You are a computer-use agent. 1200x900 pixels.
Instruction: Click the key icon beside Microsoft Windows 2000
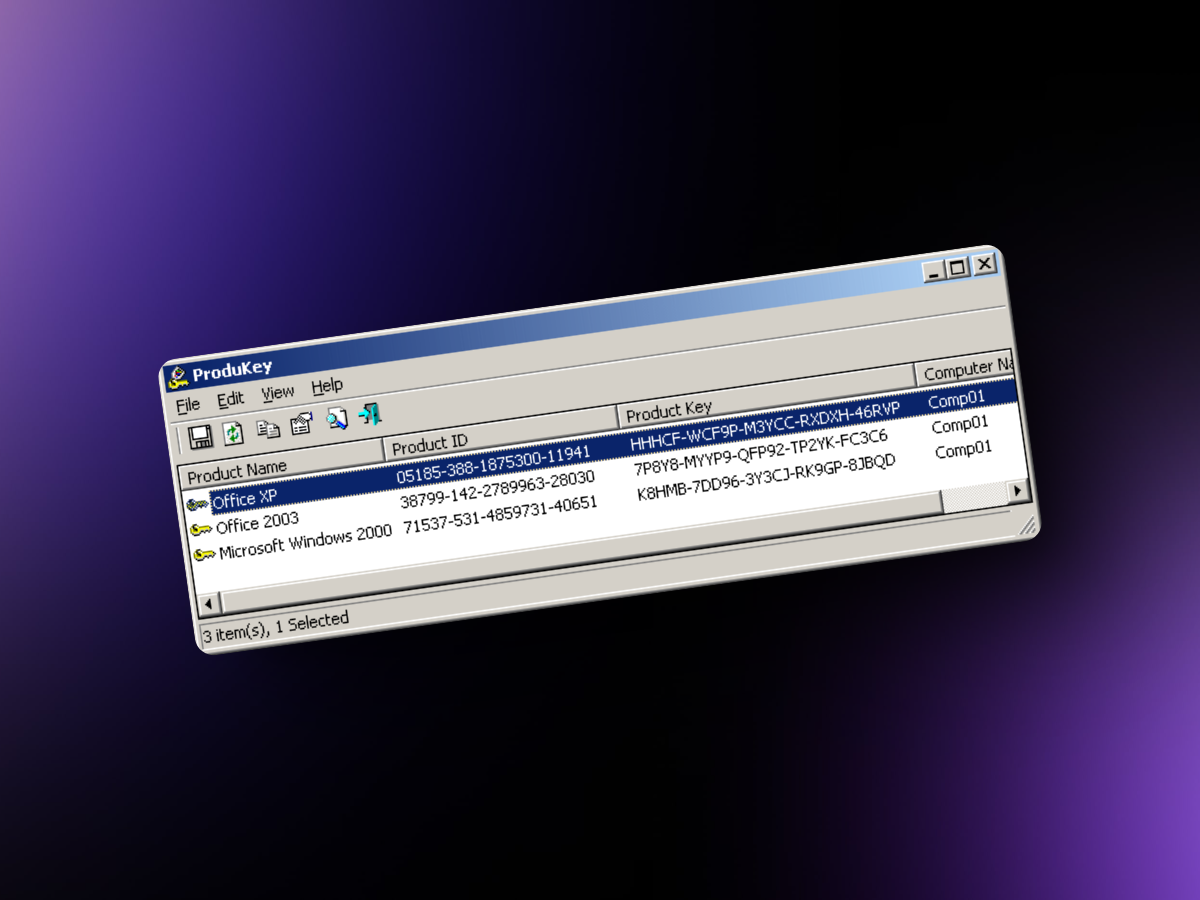pos(204,554)
